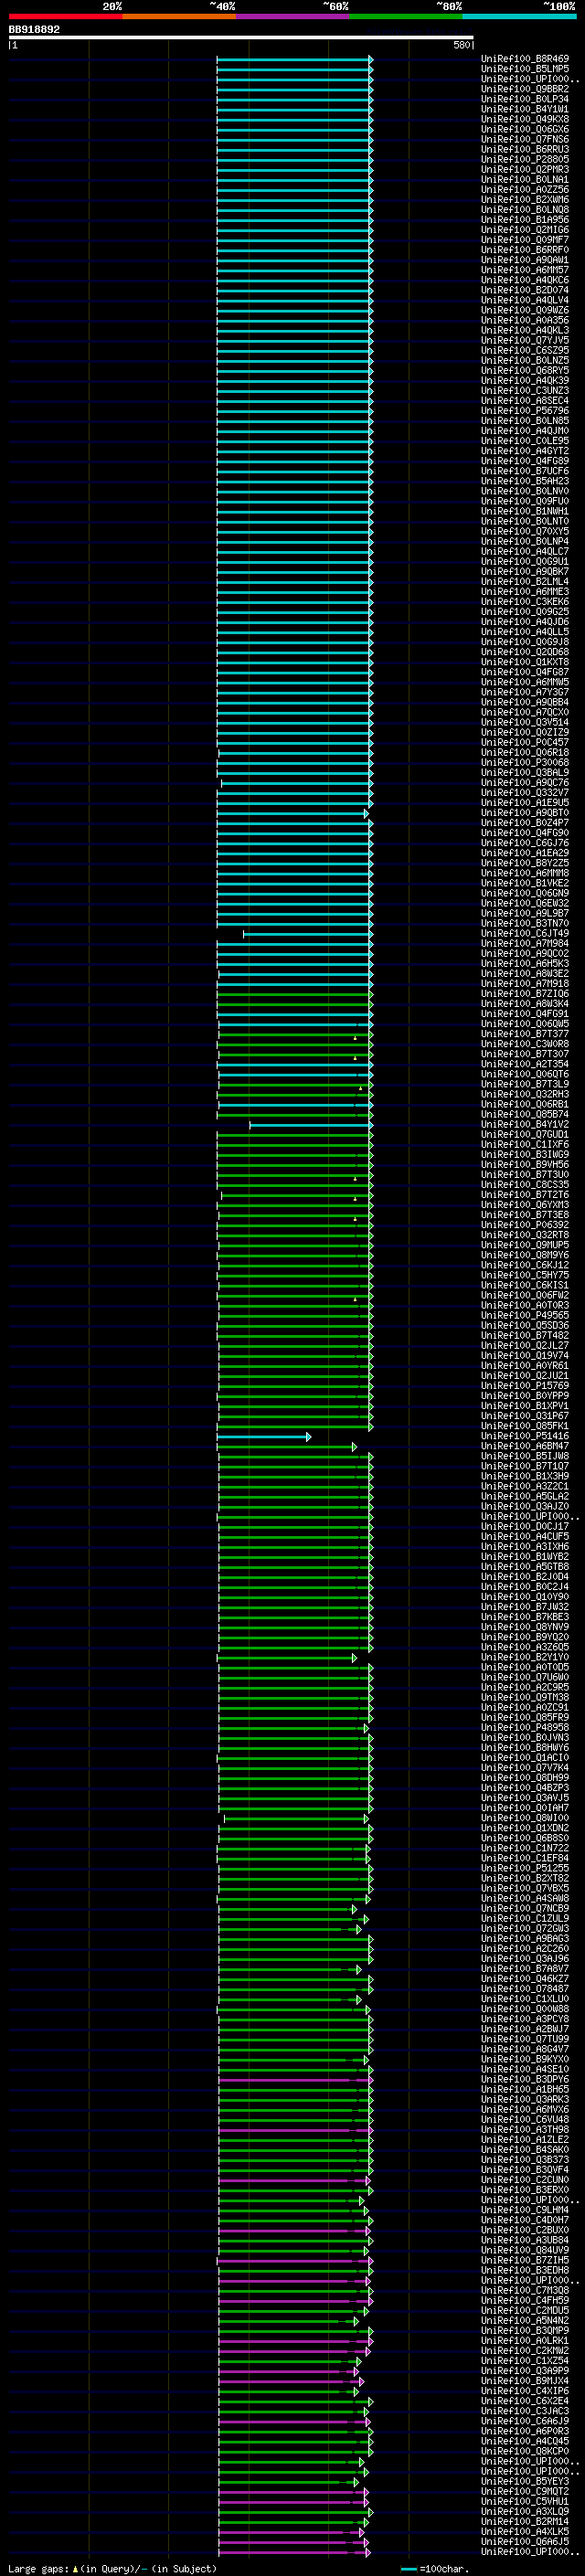Select the UniRef100_Q9MUP5 label
Image resolution: width=585 pixels, height=2576 pixels.
[525, 1245]
